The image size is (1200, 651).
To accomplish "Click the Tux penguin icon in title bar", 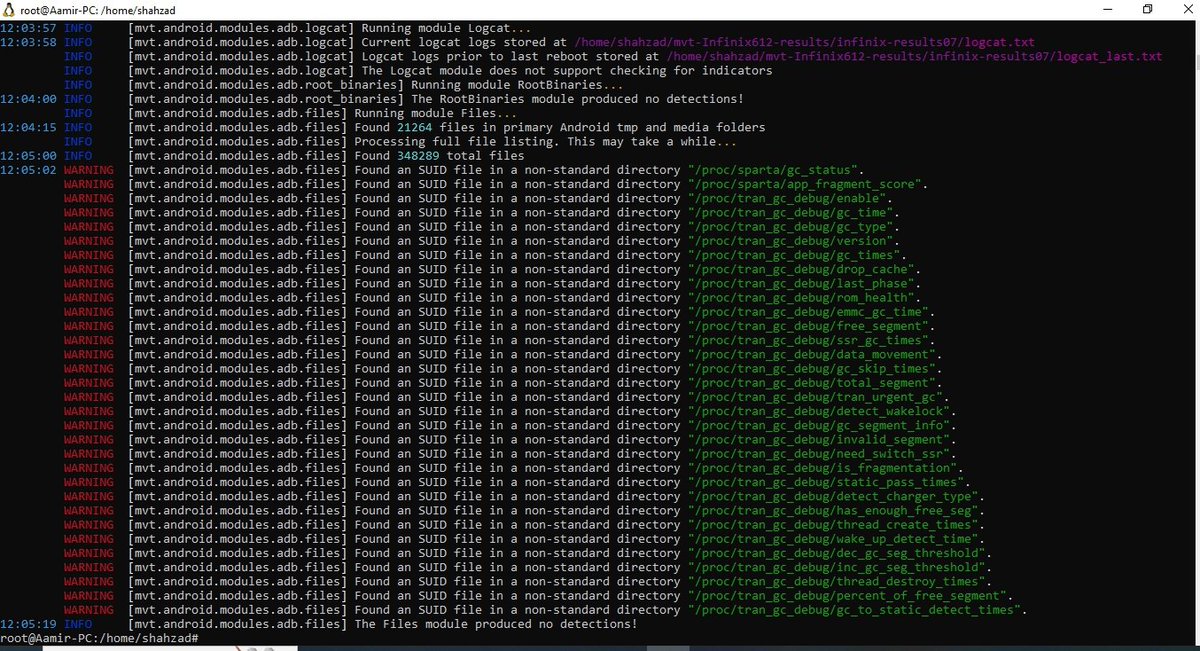I will point(9,9).
